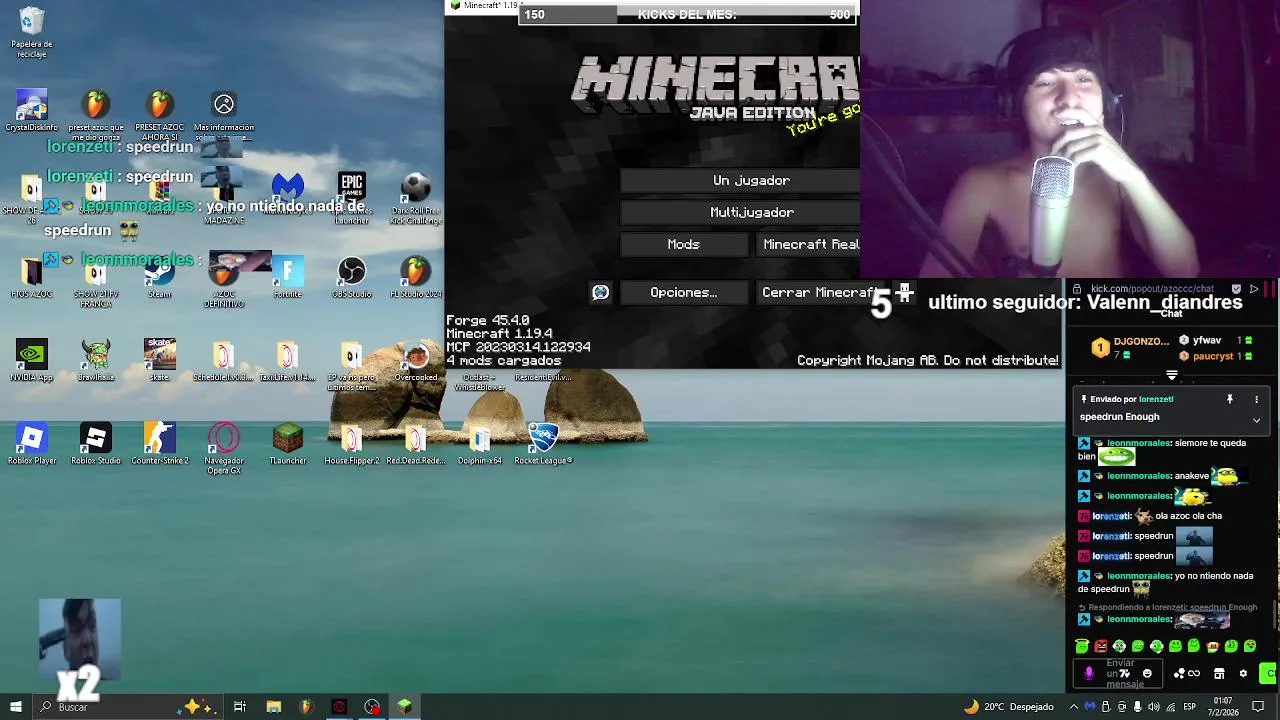Open Kick chat settings gear icon
Image resolution: width=1280 pixels, height=720 pixels.
pyautogui.click(x=1243, y=674)
